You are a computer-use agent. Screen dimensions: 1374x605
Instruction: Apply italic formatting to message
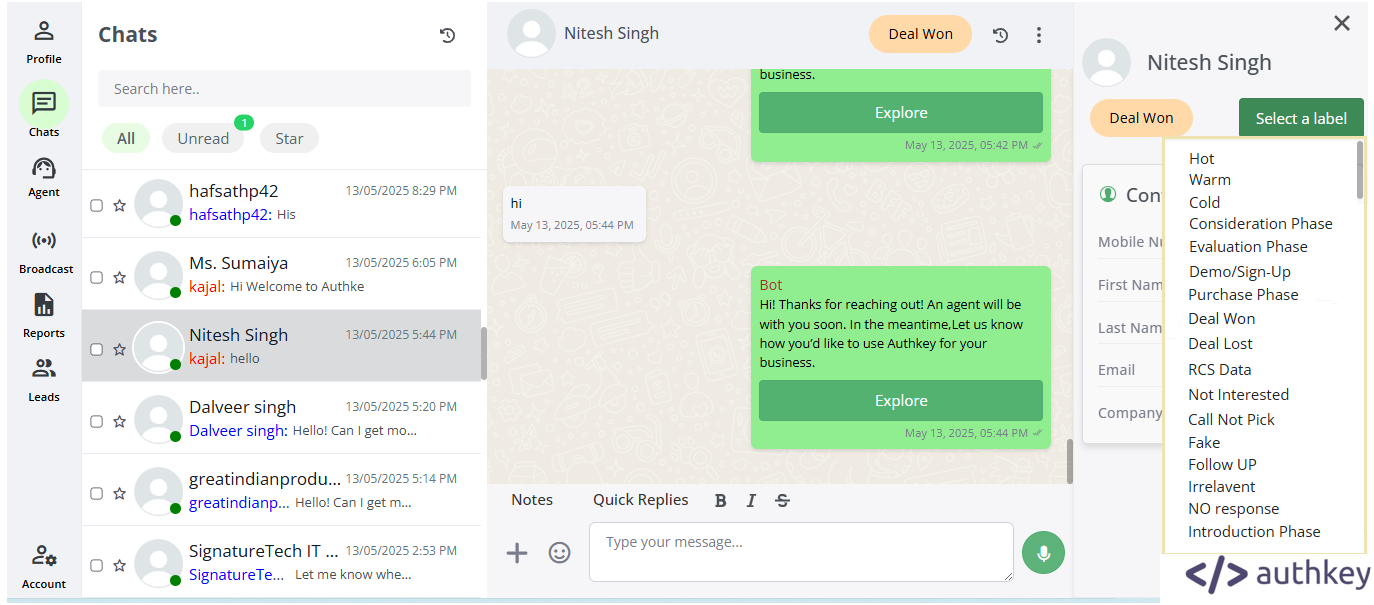click(751, 501)
